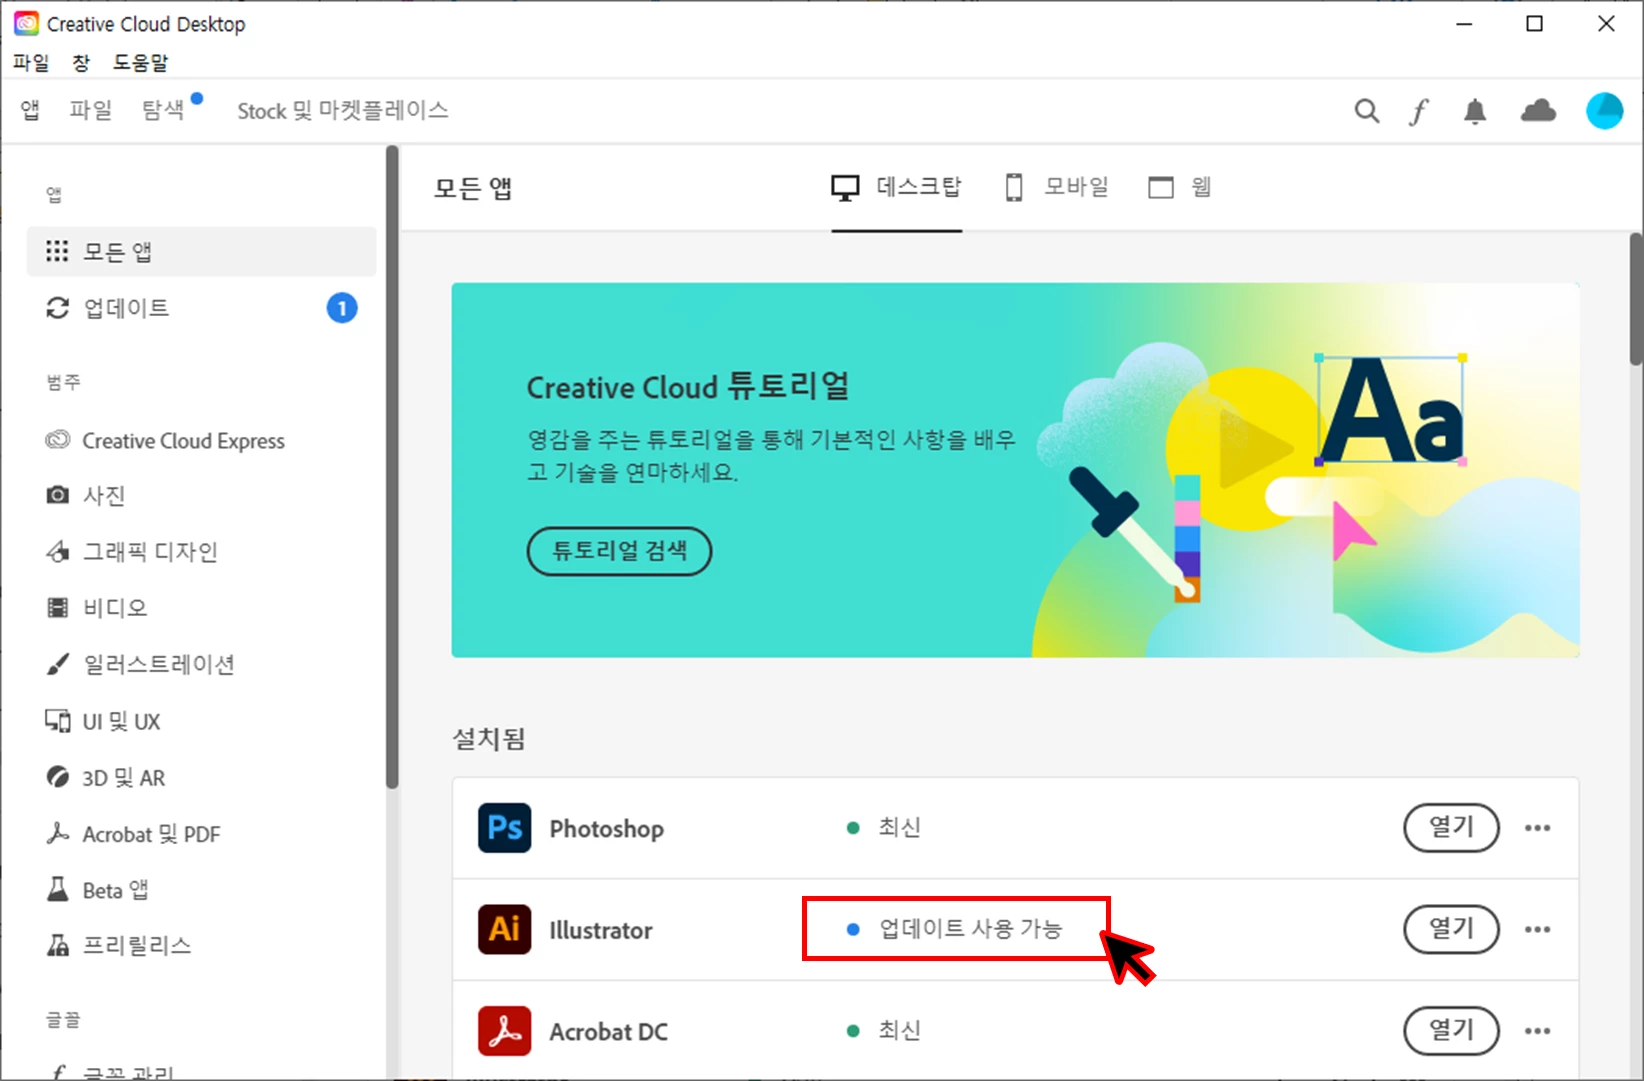
Task: Click the sidebar vertical scrollbar
Action: coord(392,467)
